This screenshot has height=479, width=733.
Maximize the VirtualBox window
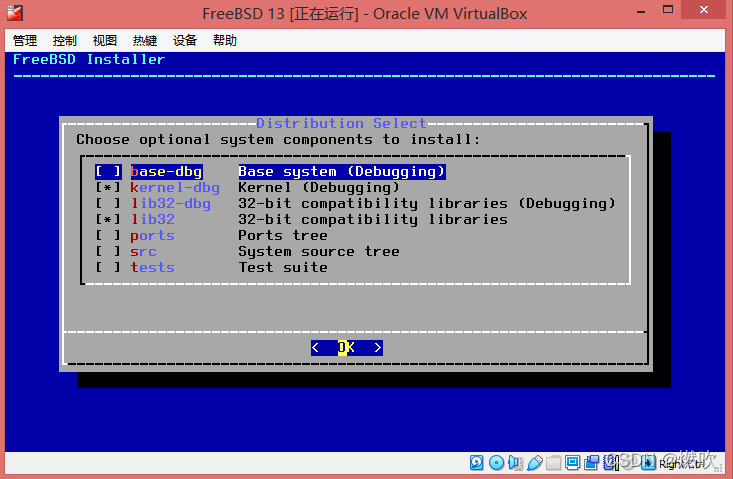[x=668, y=10]
